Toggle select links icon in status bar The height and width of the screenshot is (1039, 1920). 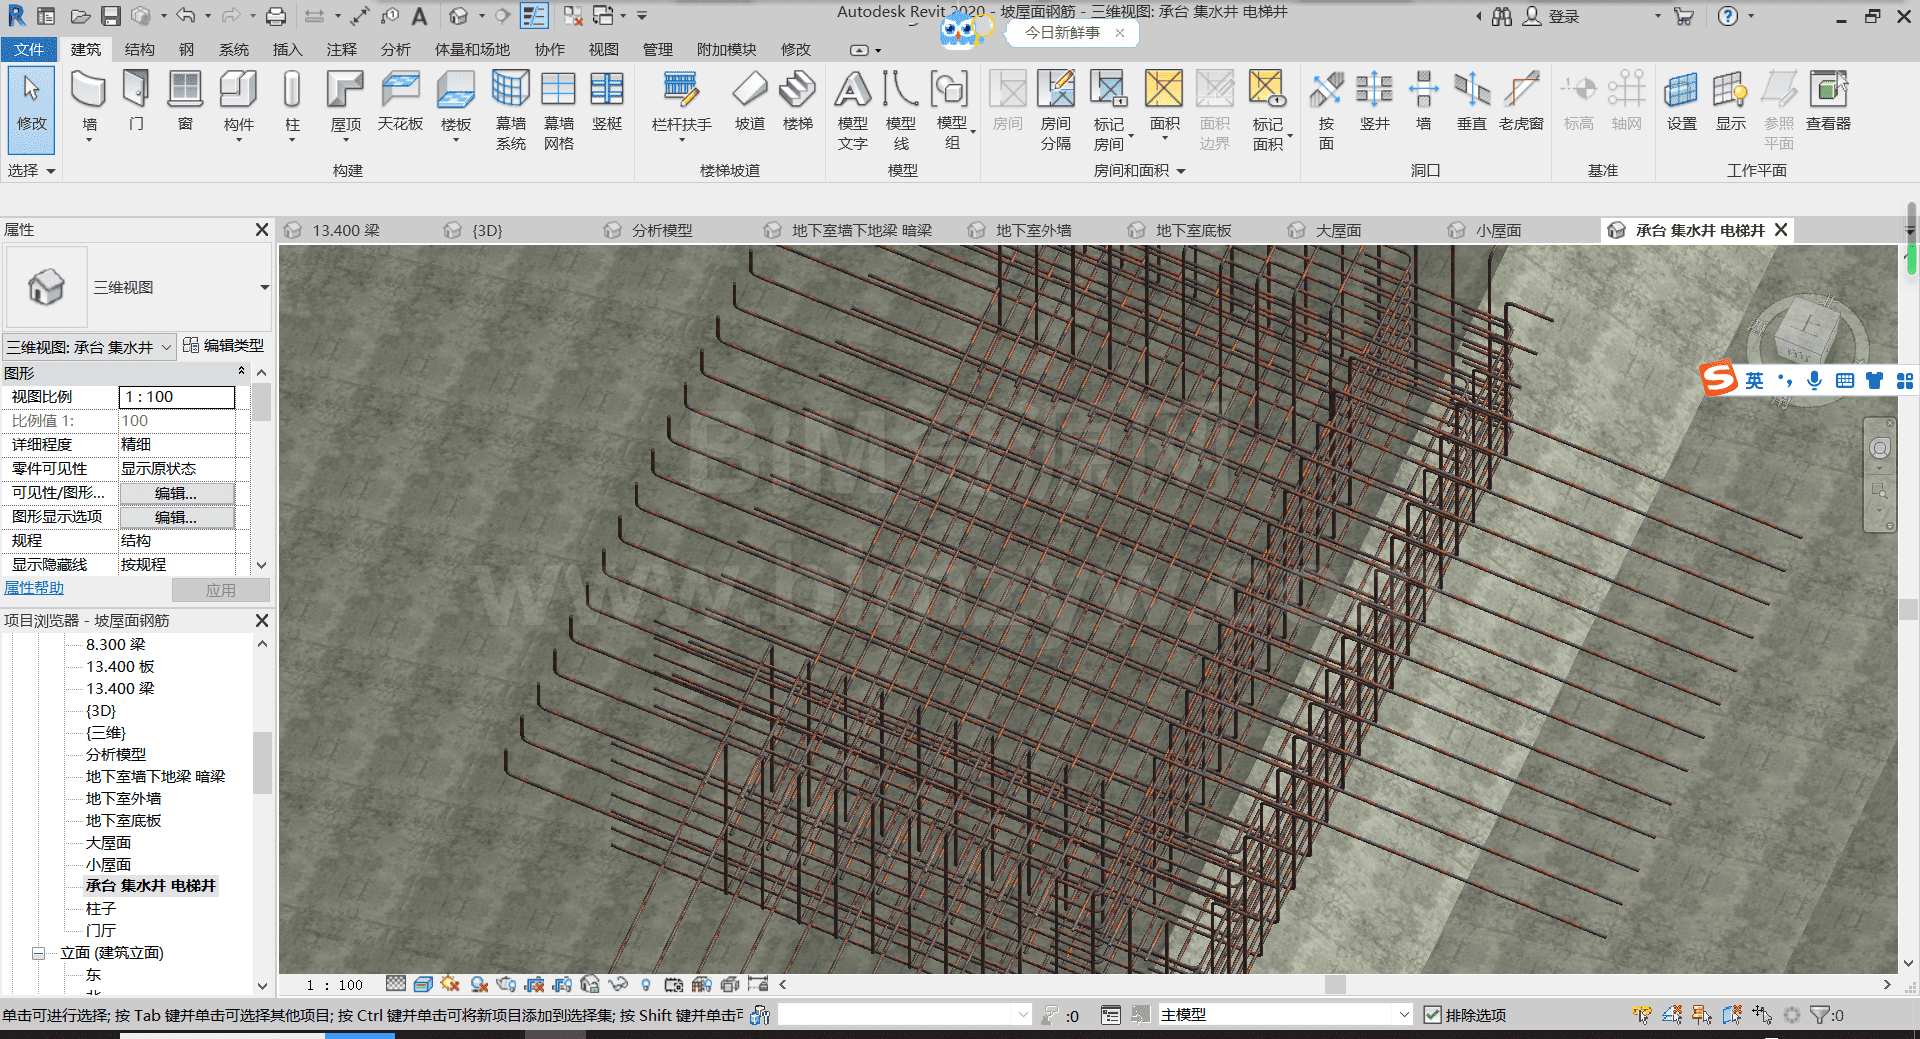pyautogui.click(x=1642, y=1015)
